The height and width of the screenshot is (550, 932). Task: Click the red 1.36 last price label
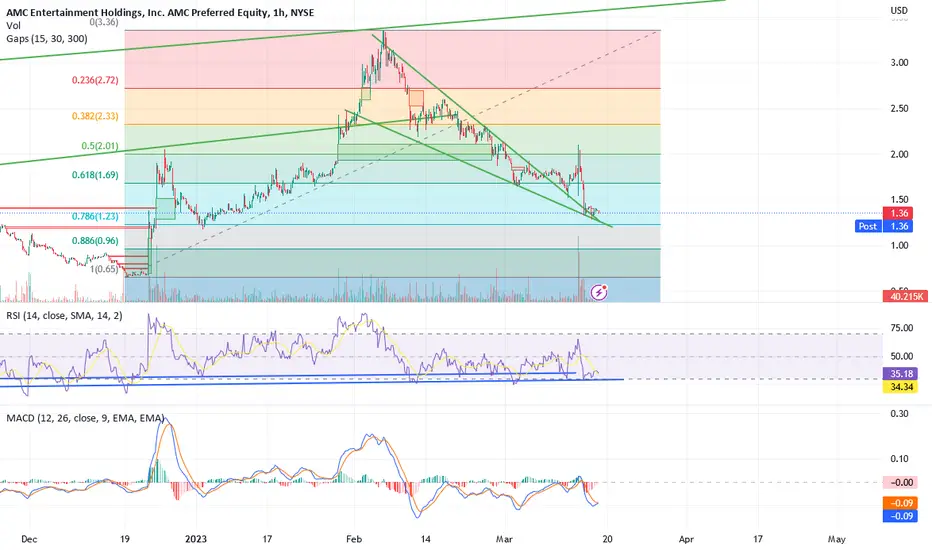(899, 213)
